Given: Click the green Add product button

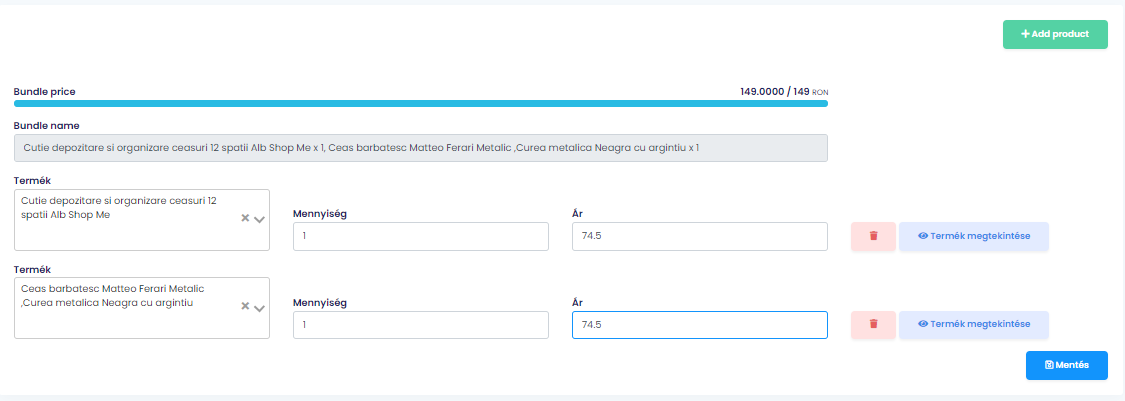Looking at the screenshot, I should pos(1055,34).
